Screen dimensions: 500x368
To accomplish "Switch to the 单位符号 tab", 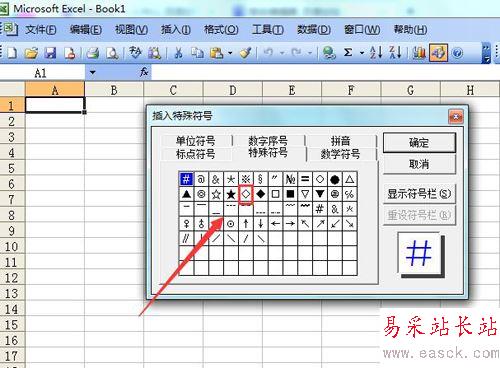I will tap(195, 141).
